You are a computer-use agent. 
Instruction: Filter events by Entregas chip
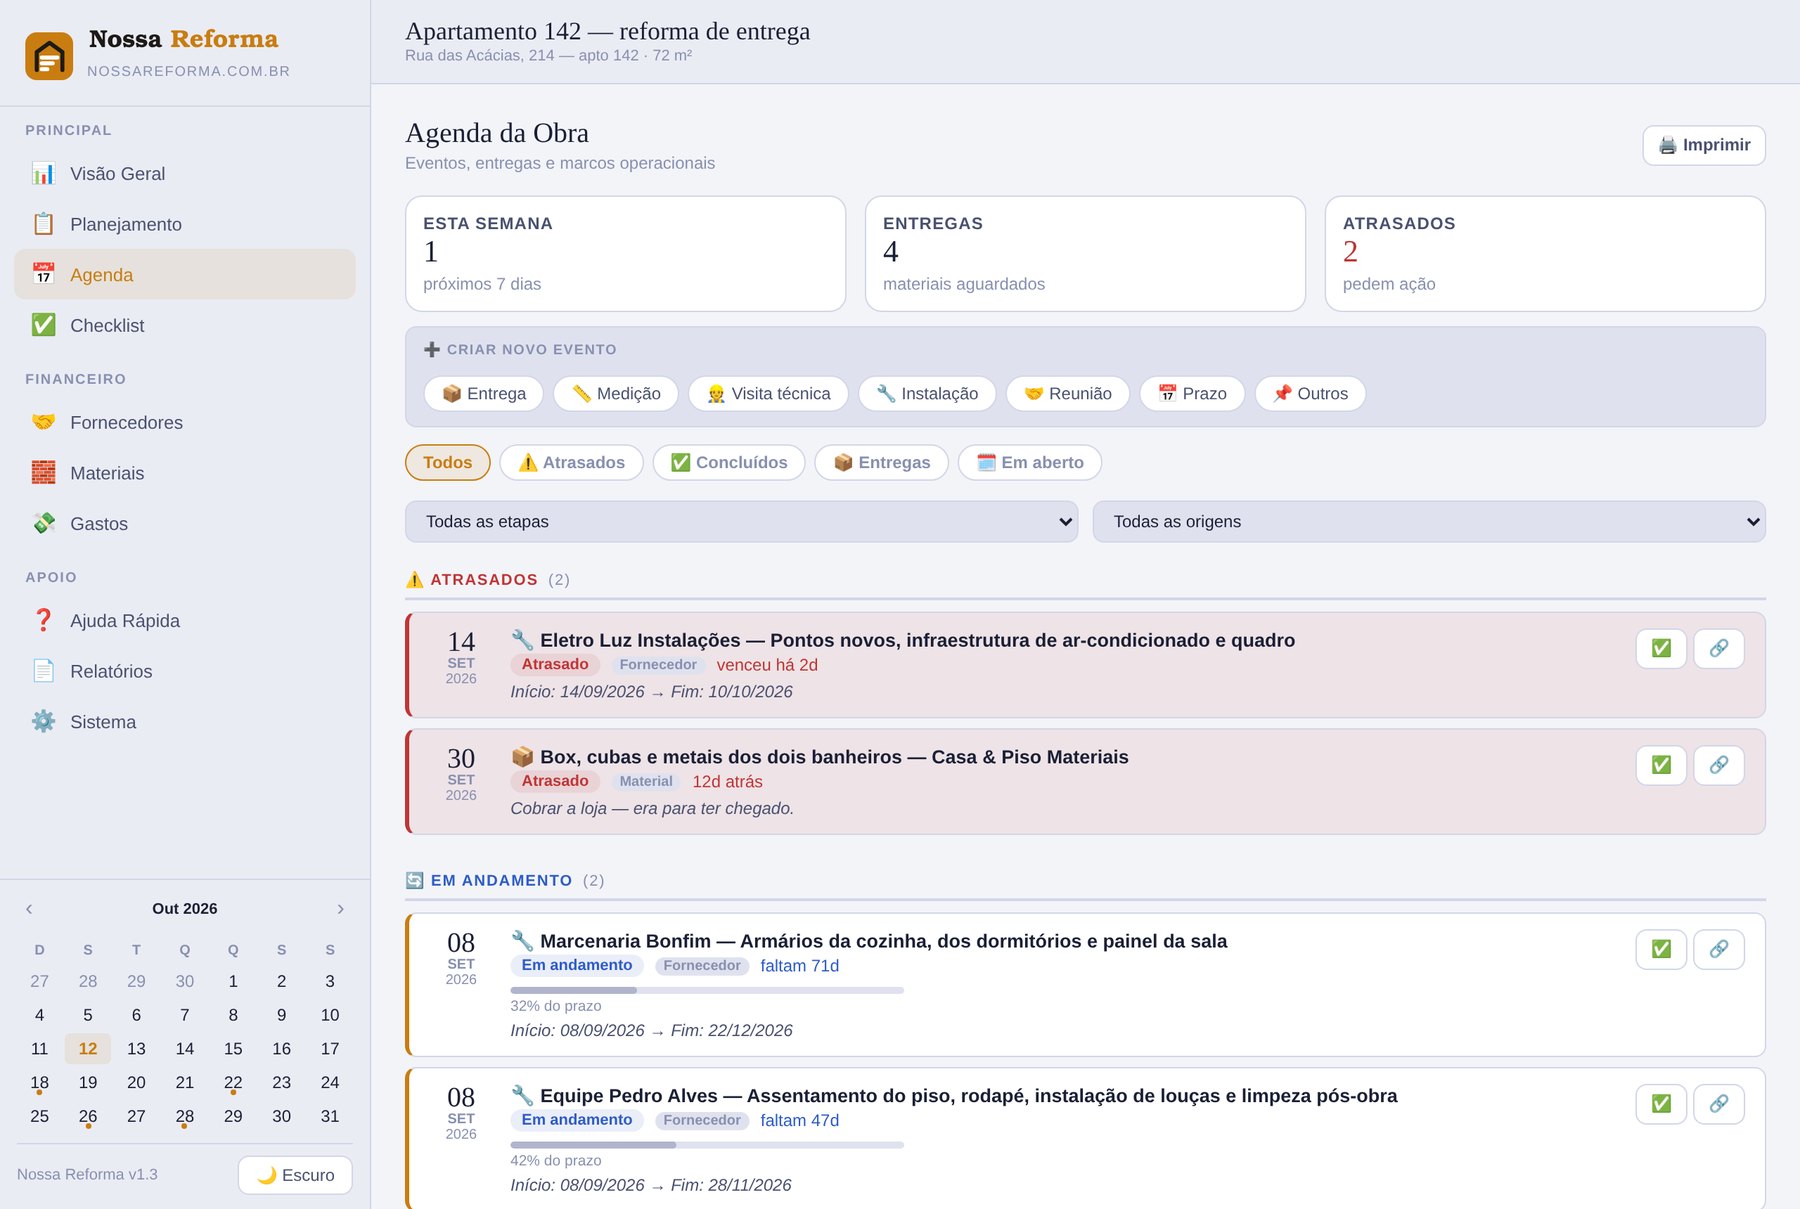pos(882,462)
